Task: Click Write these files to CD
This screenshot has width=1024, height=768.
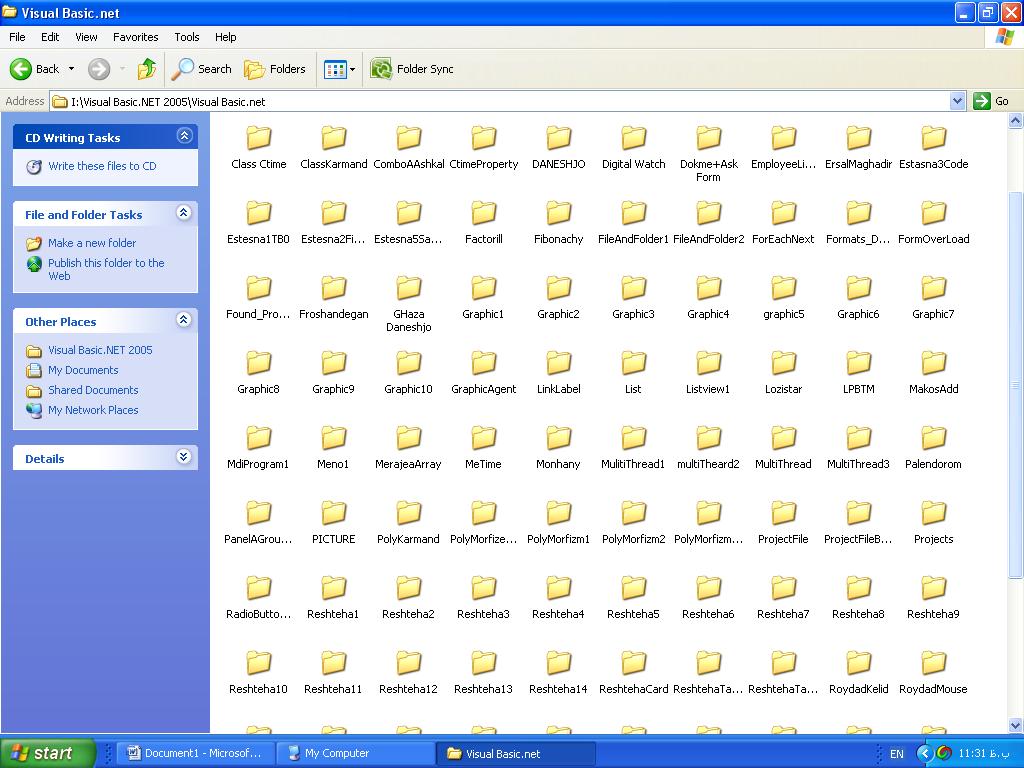Action: point(102,166)
